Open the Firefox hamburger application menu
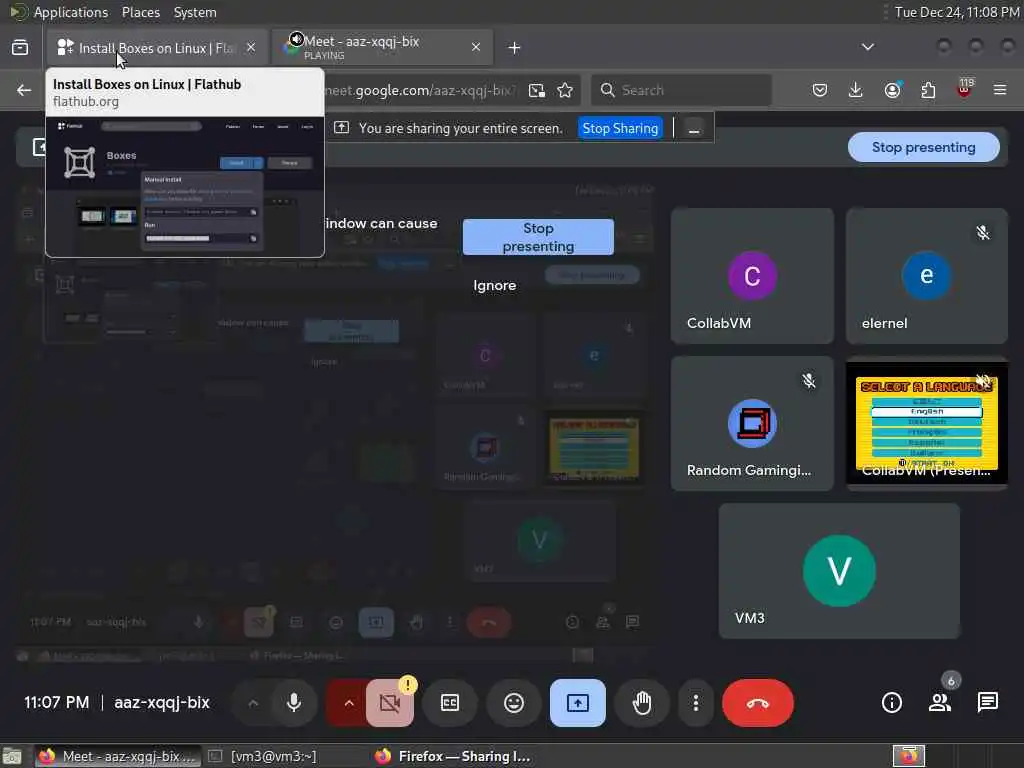 [x=1000, y=90]
